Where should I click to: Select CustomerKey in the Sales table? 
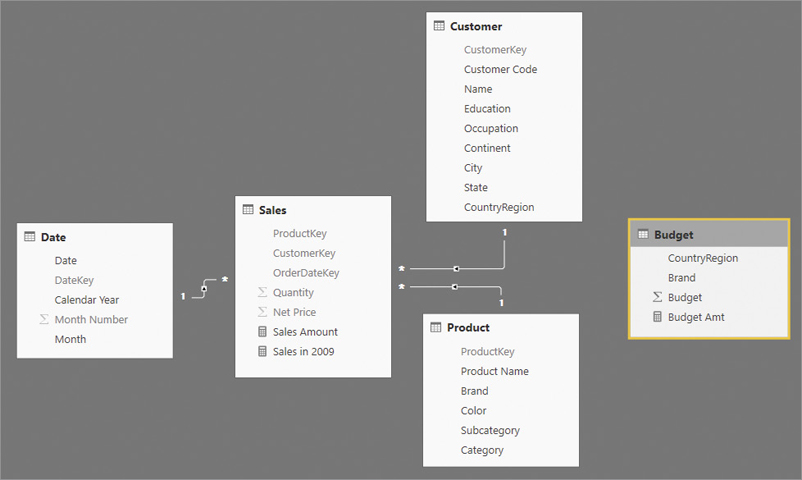304,253
